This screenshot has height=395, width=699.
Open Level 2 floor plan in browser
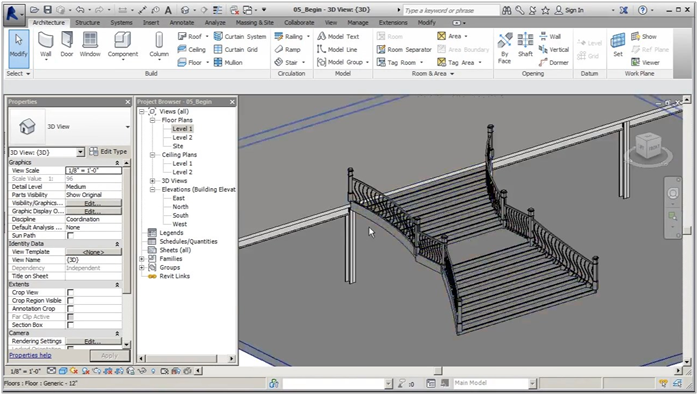coord(182,137)
